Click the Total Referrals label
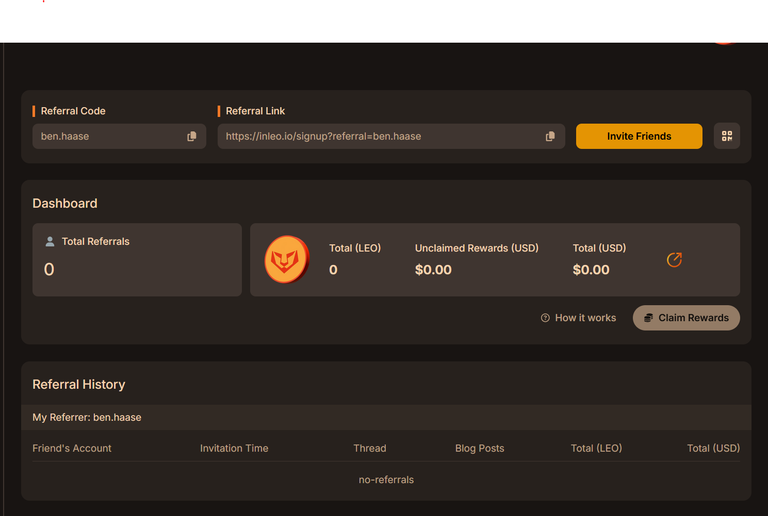 coord(96,241)
